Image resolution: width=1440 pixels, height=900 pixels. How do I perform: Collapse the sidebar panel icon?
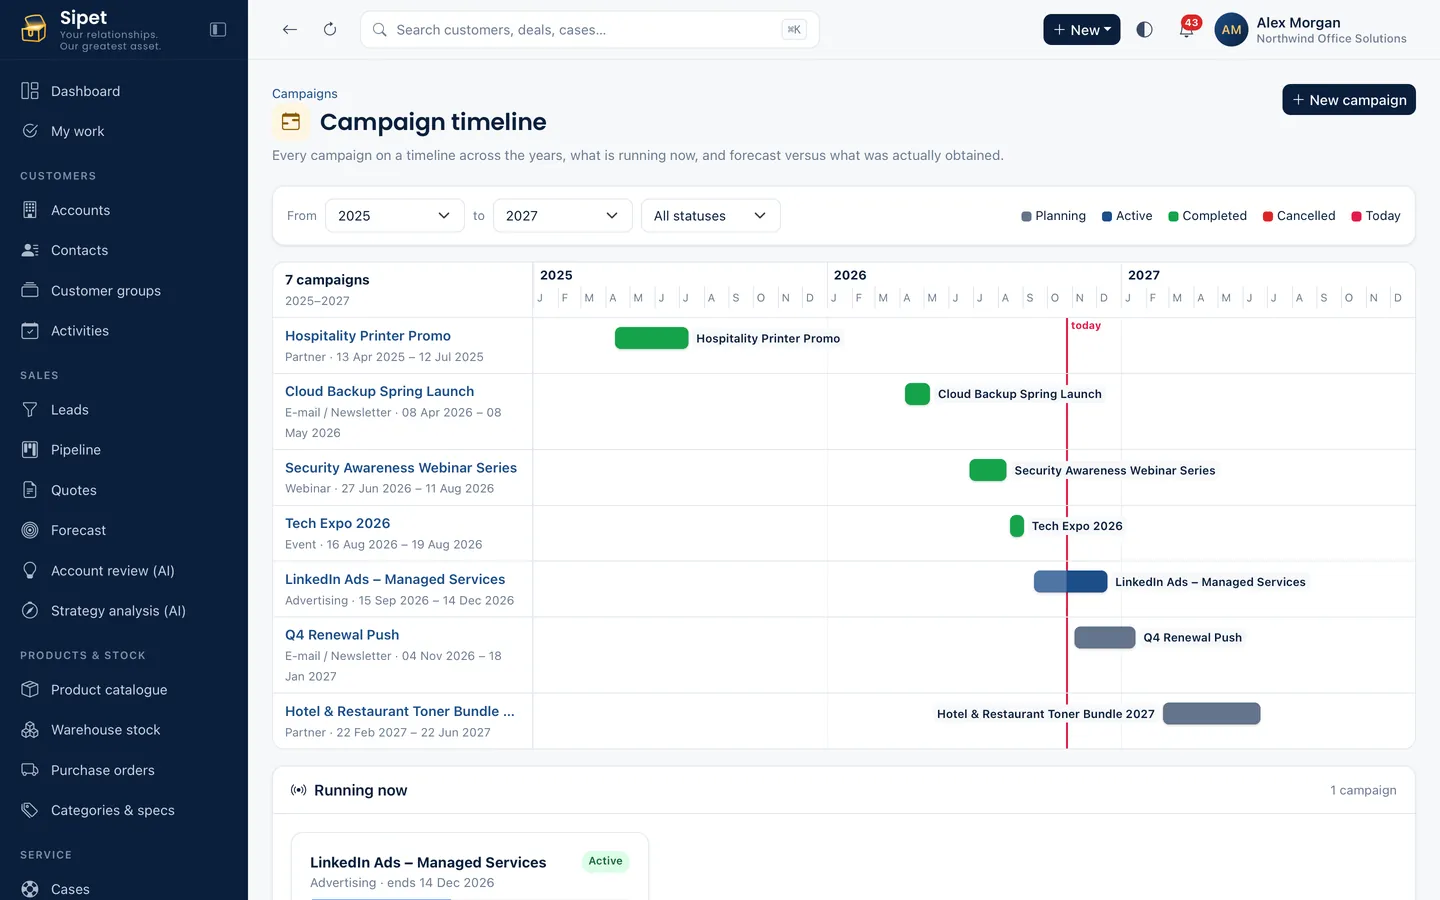click(218, 30)
